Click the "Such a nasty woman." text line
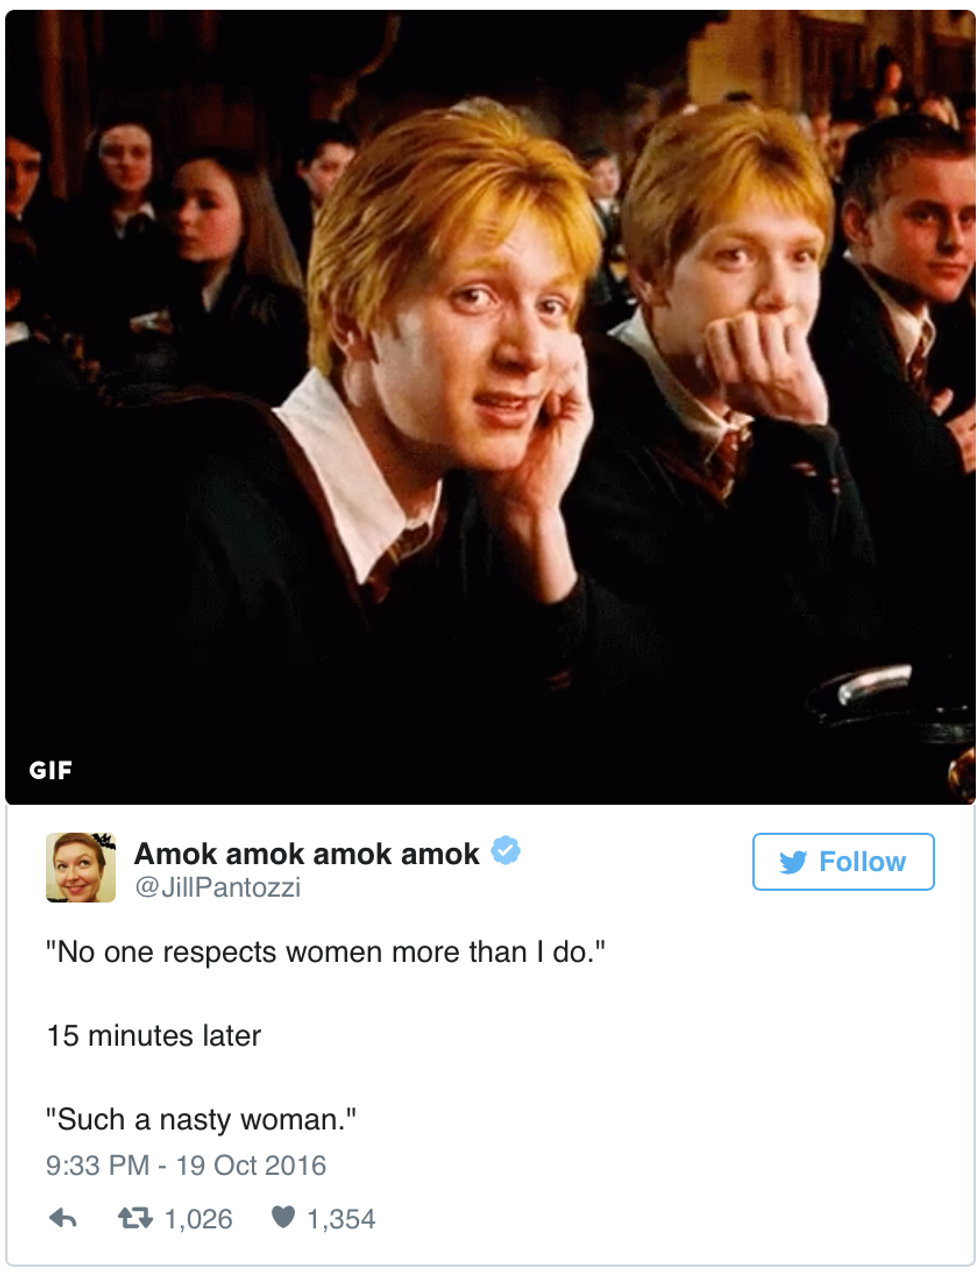The height and width of the screenshot is (1278, 980). (201, 1120)
